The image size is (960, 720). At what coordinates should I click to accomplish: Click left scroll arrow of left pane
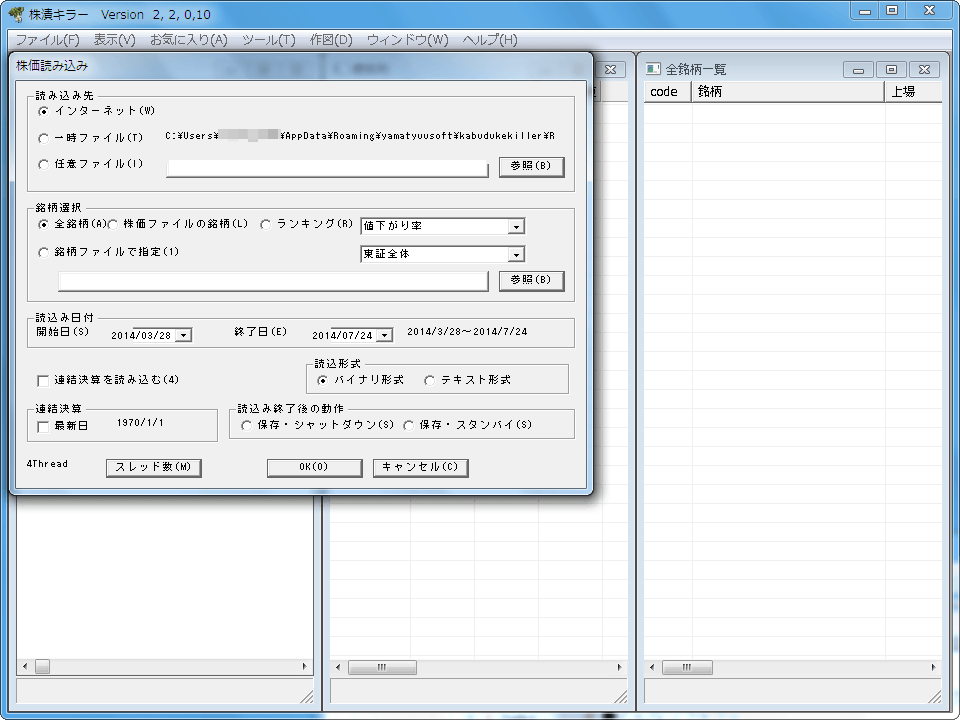coord(25,666)
